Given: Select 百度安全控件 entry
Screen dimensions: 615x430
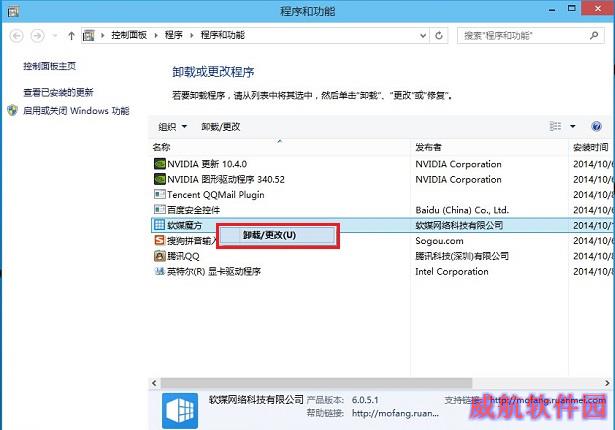Looking at the screenshot, I should 193,210.
